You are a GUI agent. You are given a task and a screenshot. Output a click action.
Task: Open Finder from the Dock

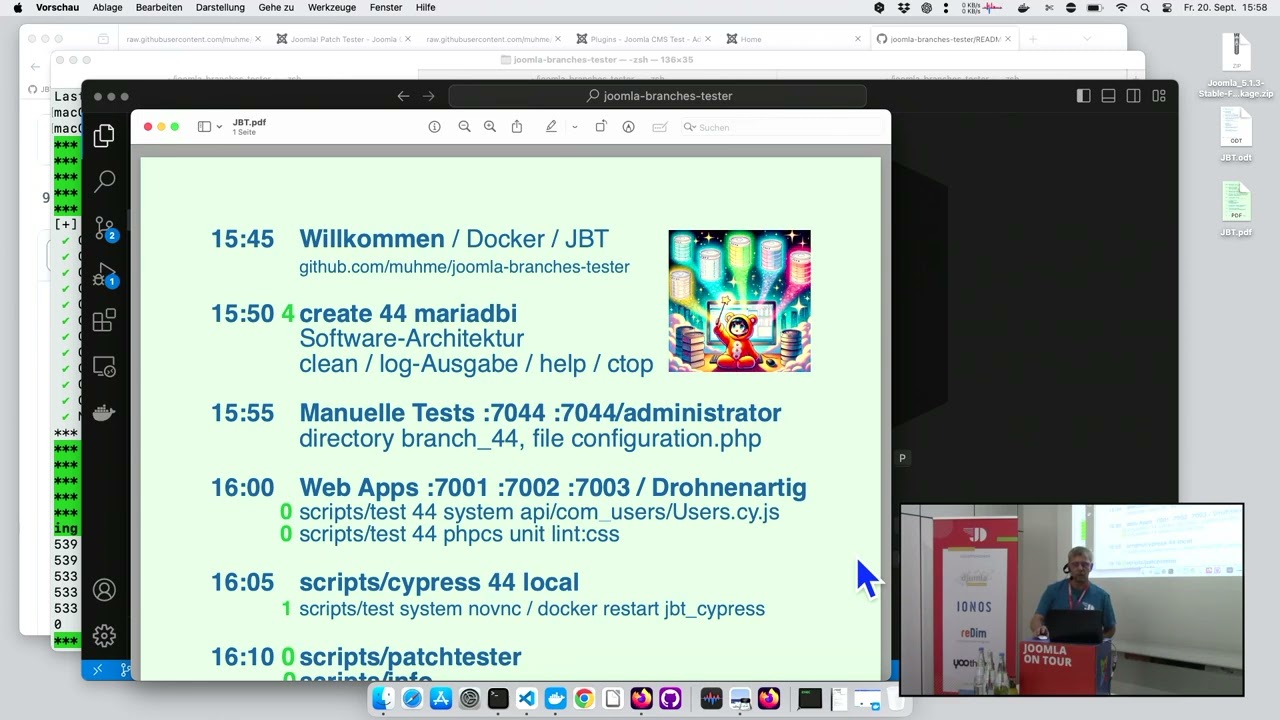pyautogui.click(x=383, y=698)
